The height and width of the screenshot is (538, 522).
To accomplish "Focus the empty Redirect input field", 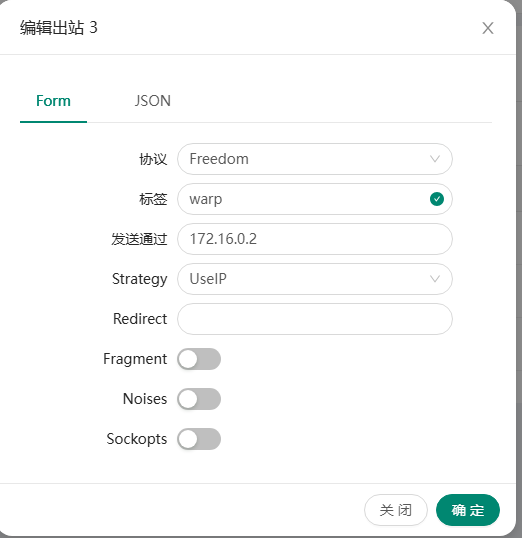I will coord(315,319).
